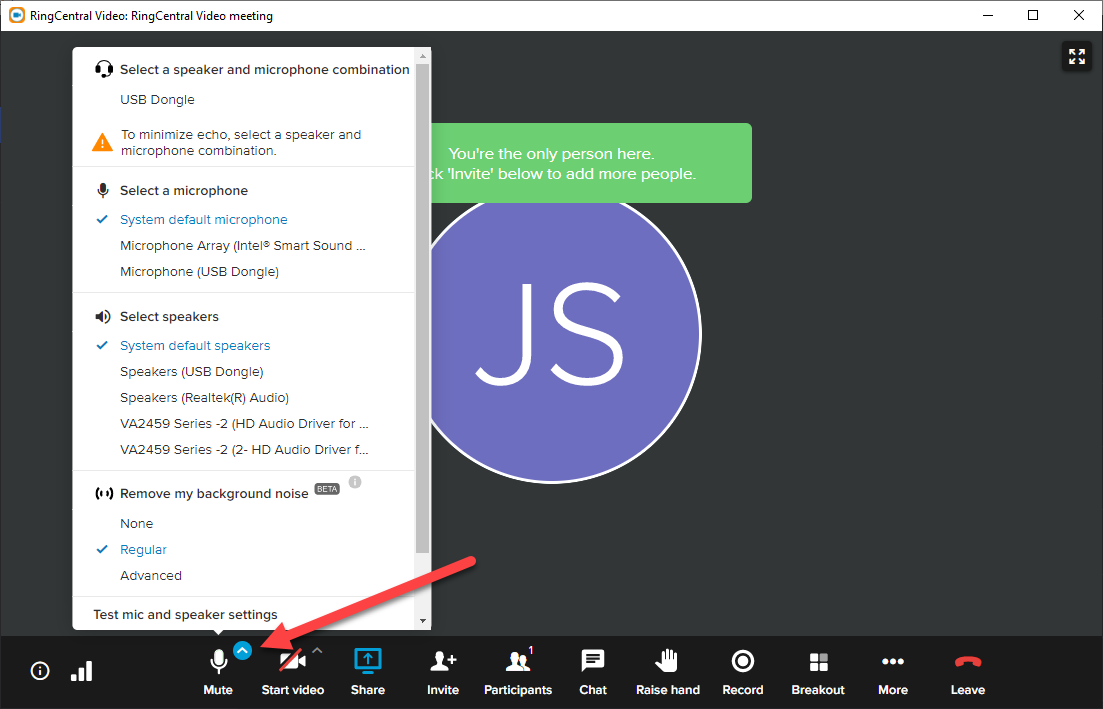Click the RingCentral app icon in title bar
1103x709 pixels.
click(x=16, y=15)
